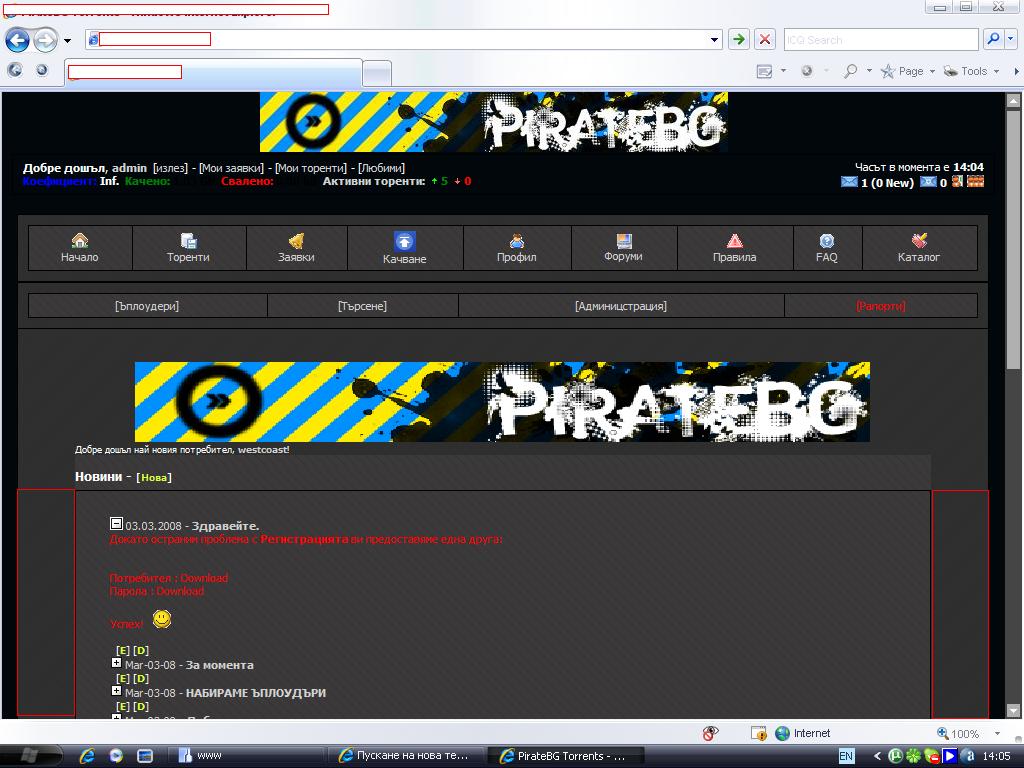Open the Профил user icon

click(x=517, y=240)
